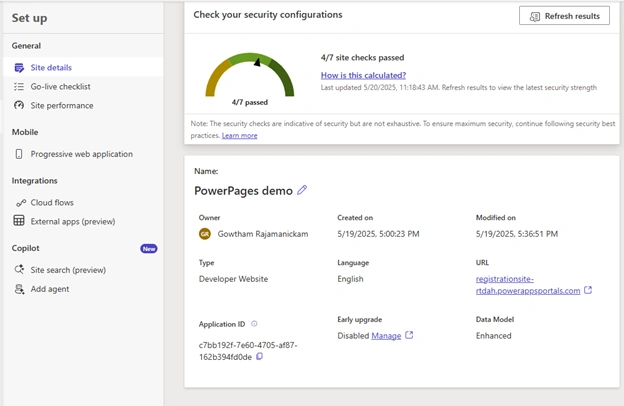Click the Site search magnifier icon
The image size is (624, 406).
click(x=19, y=269)
